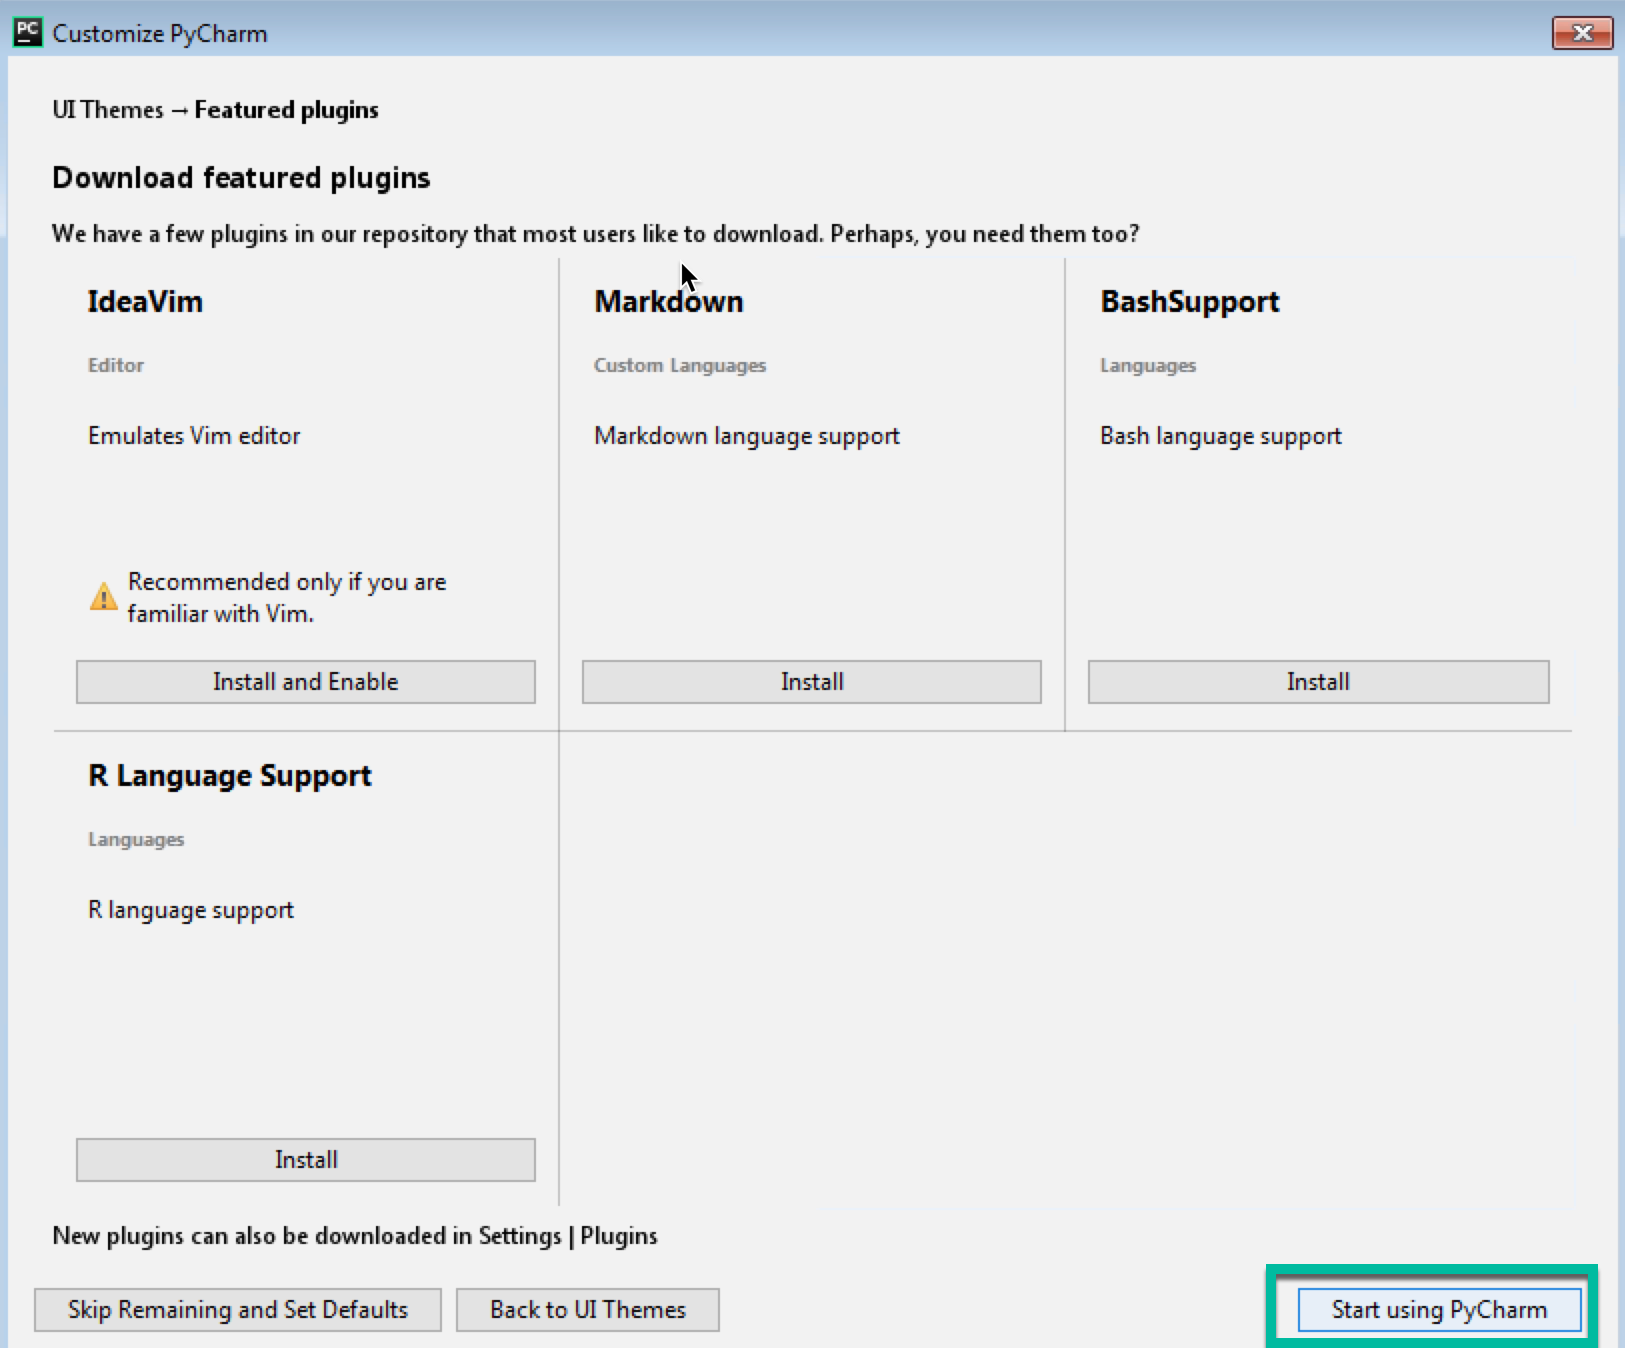Click the 'Editor' category label under IdeaVim
The image size is (1625, 1348).
click(x=116, y=365)
